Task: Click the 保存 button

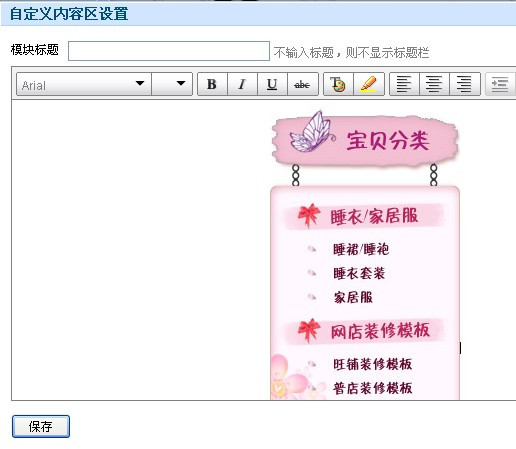Action: coord(41,426)
